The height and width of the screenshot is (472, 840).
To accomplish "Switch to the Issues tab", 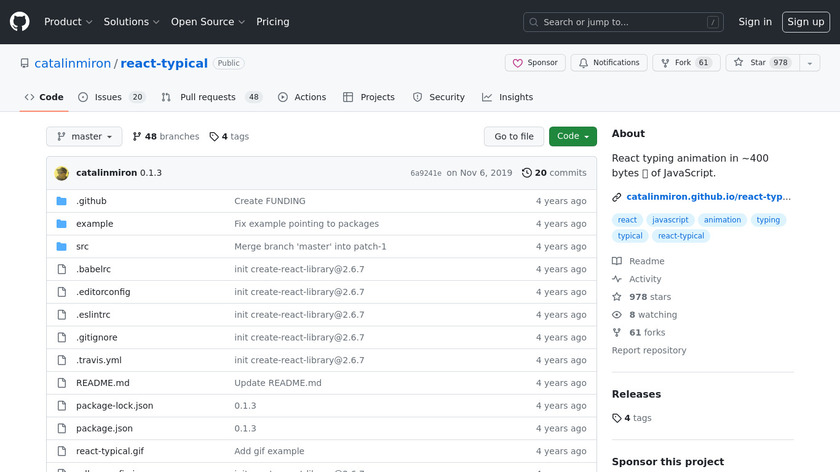I will point(112,97).
